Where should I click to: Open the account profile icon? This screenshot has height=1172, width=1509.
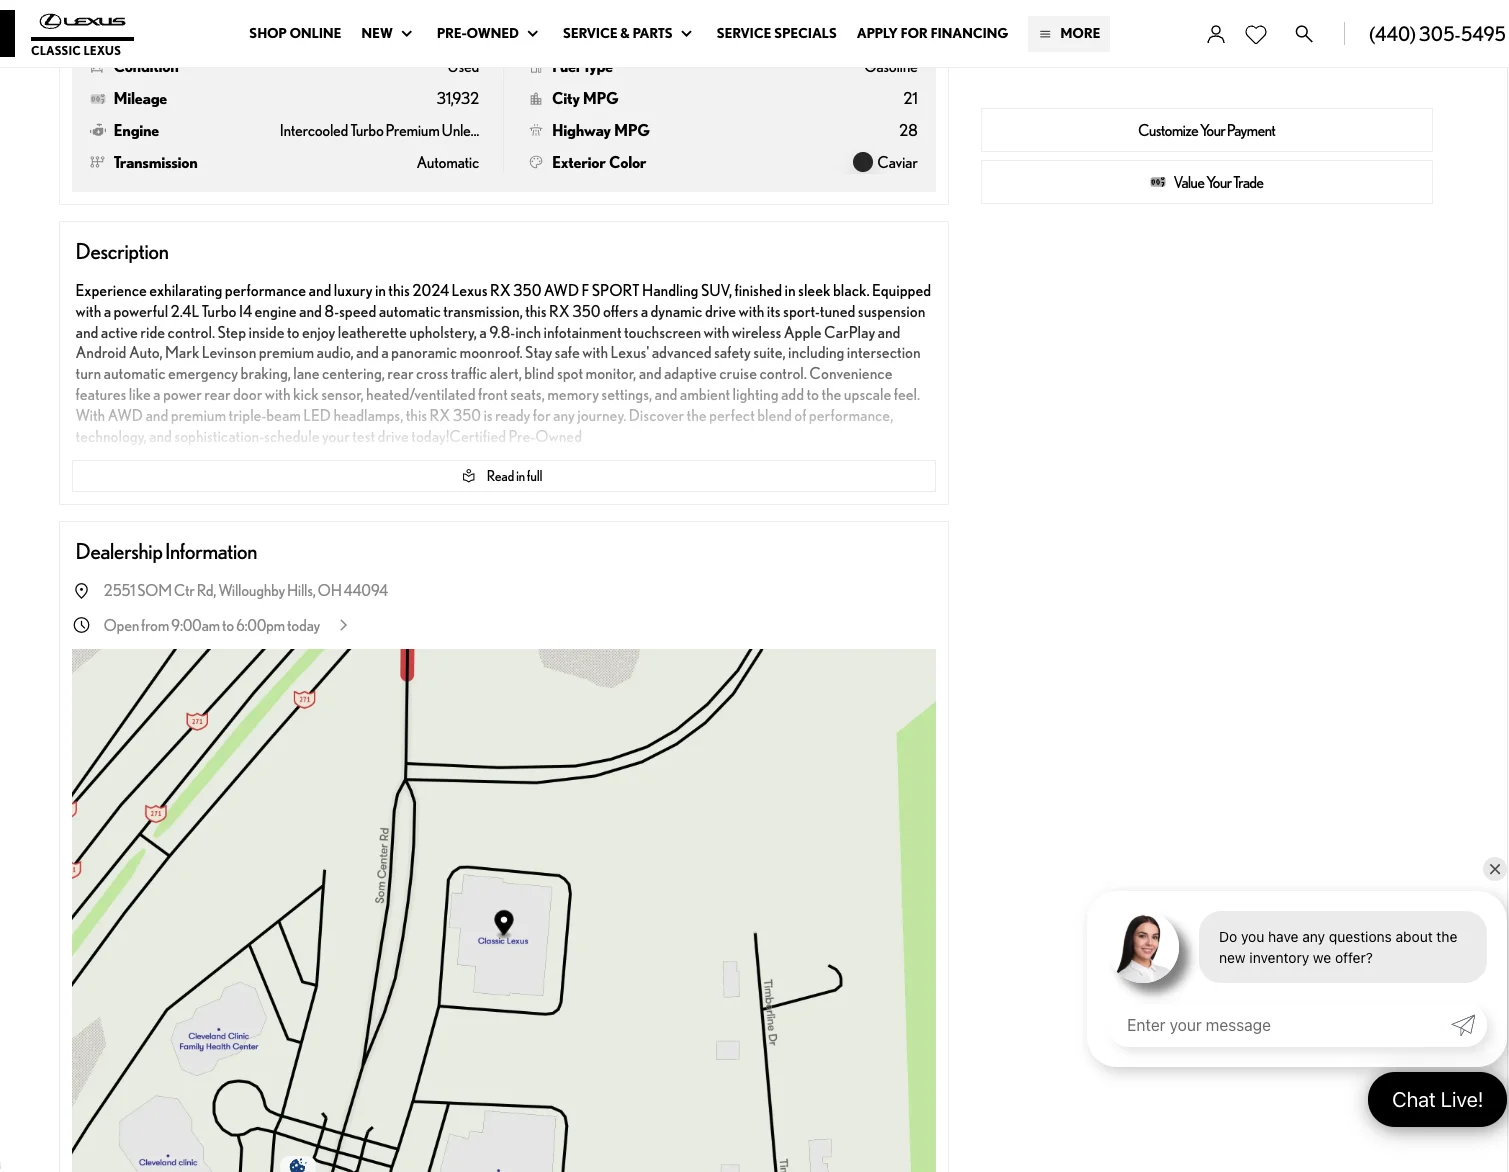[x=1216, y=33]
